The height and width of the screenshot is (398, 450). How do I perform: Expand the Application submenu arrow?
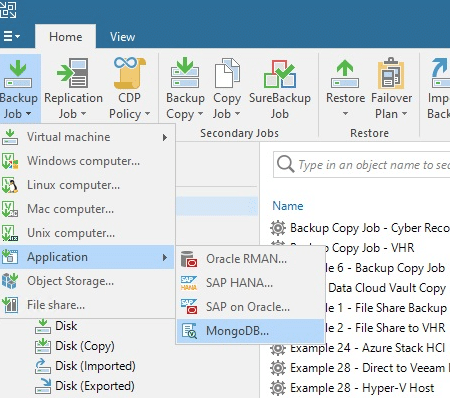coord(165,257)
